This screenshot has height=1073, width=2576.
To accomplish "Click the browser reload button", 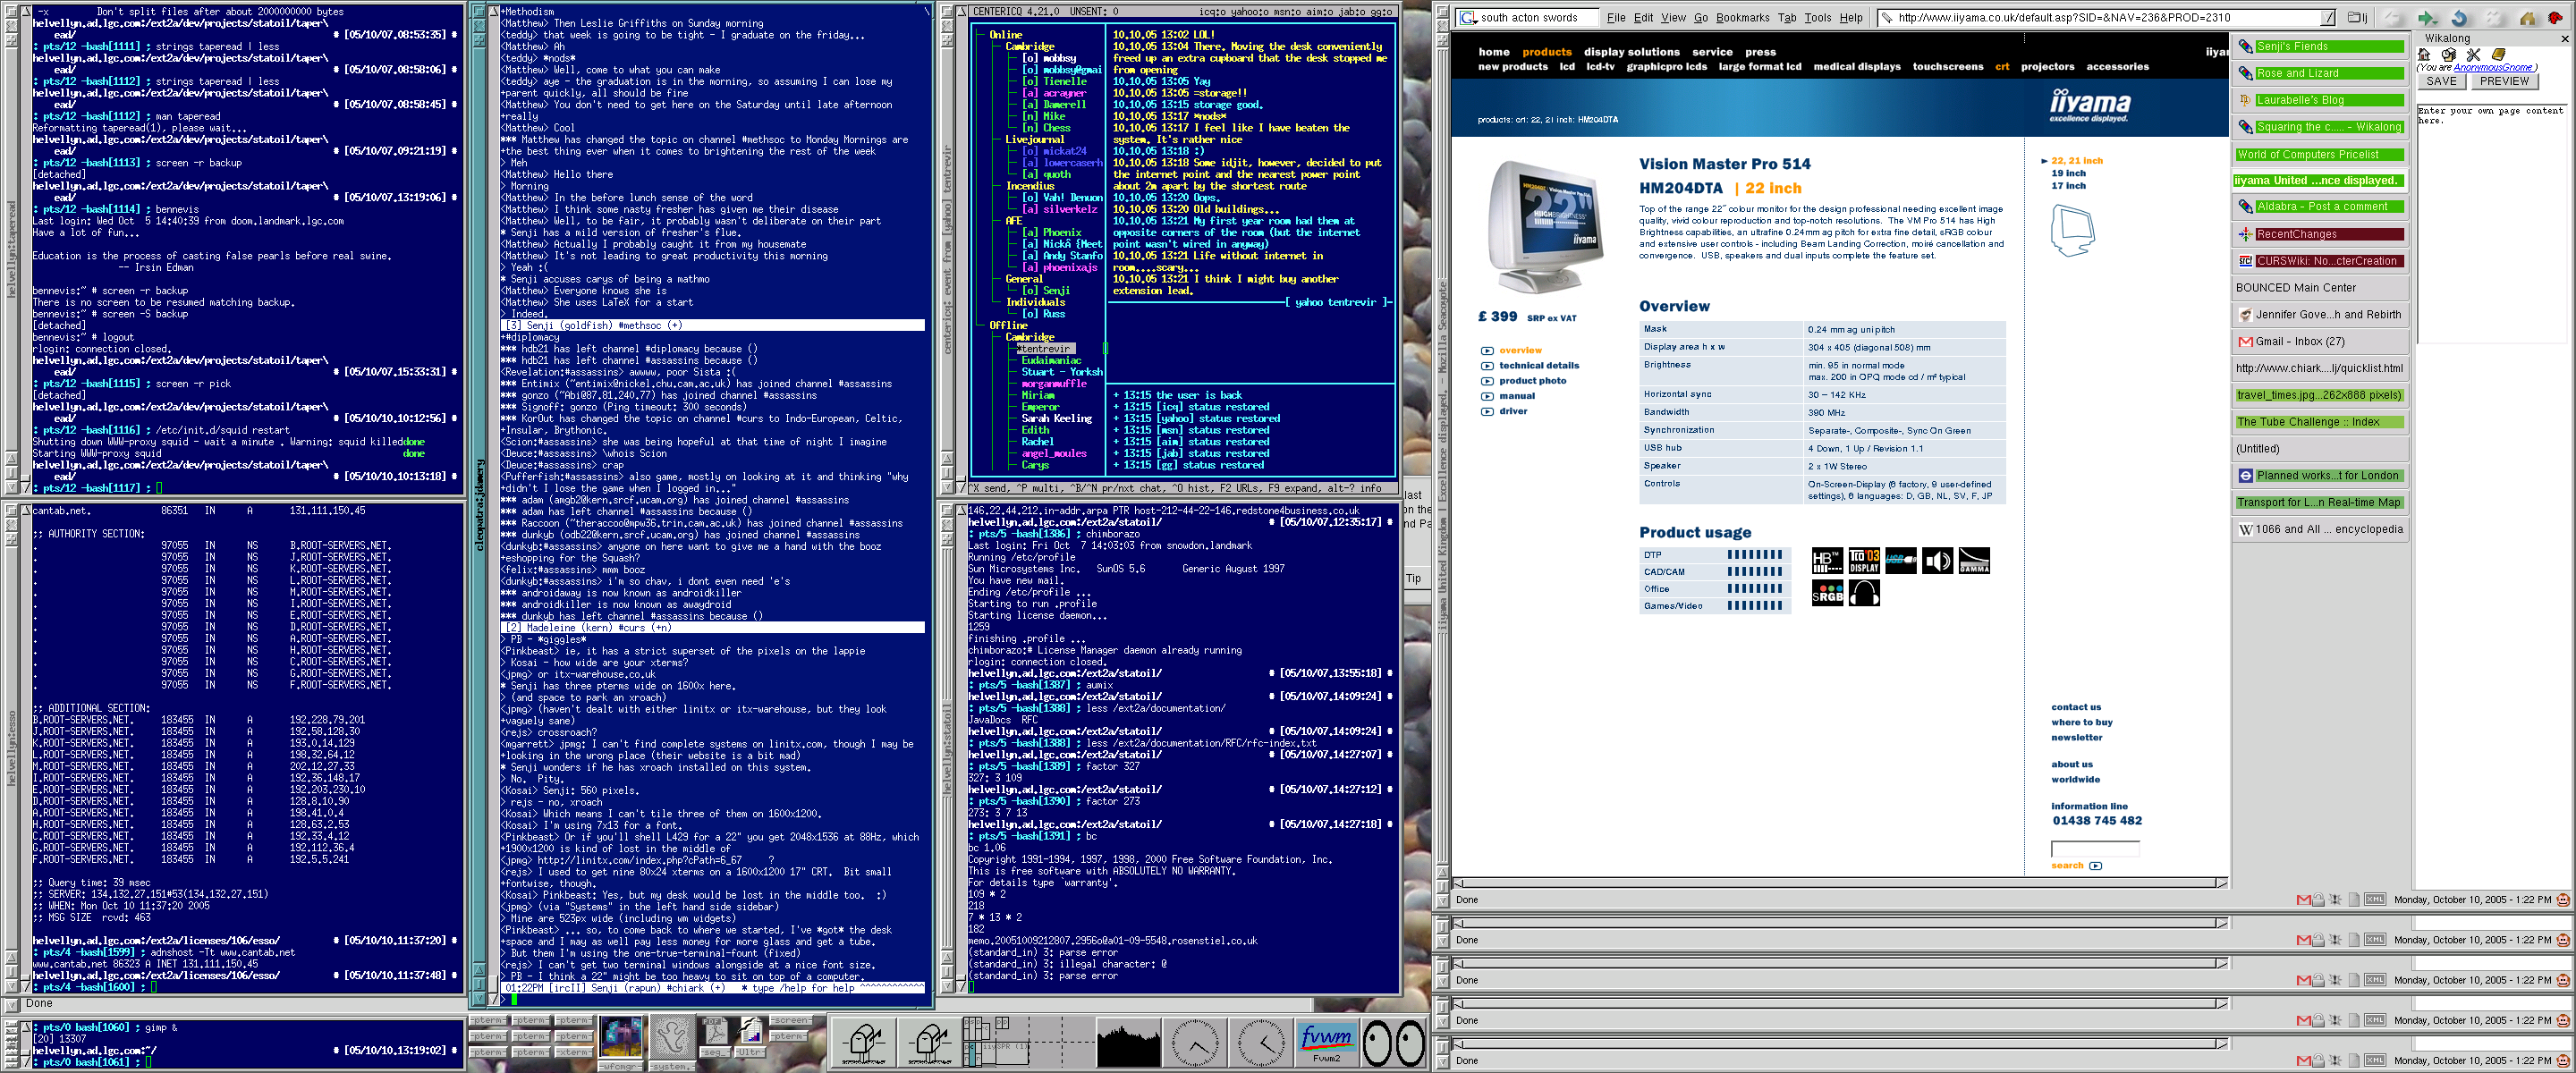I will pos(2459,18).
